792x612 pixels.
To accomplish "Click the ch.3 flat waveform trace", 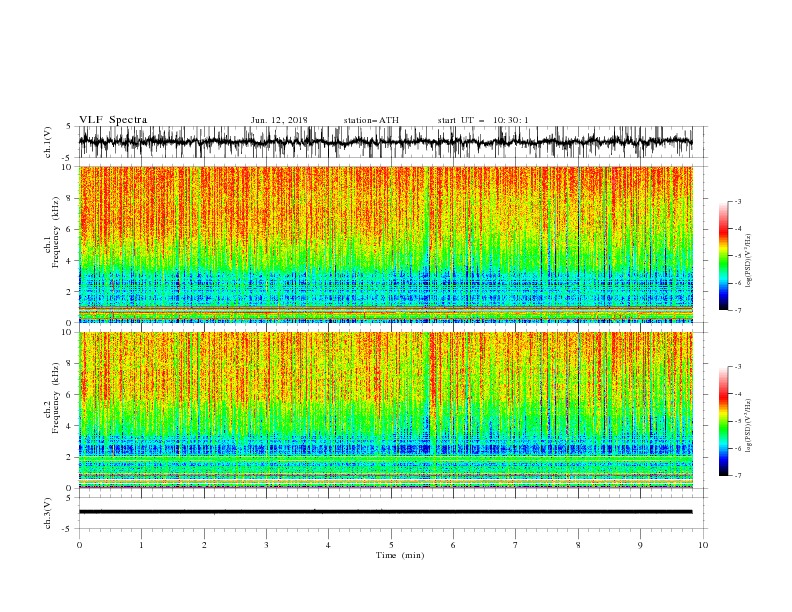I will (385, 512).
